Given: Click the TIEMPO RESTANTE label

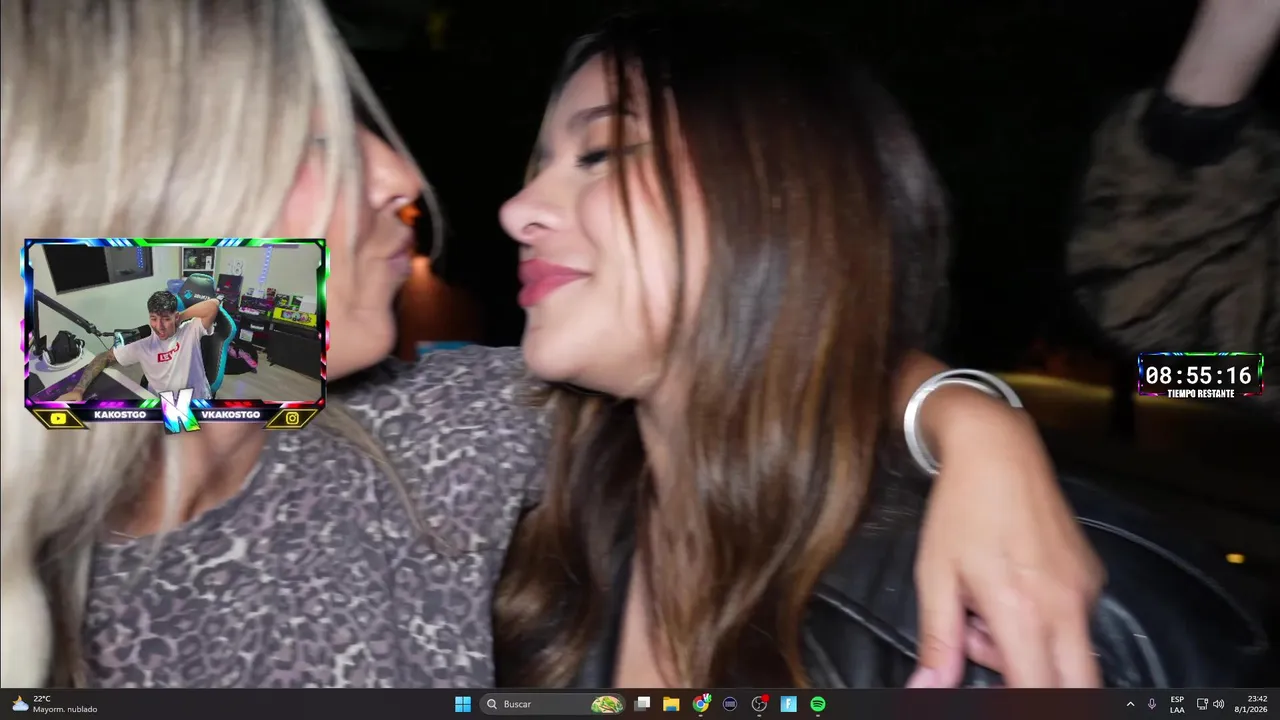Looking at the screenshot, I should 1200,393.
